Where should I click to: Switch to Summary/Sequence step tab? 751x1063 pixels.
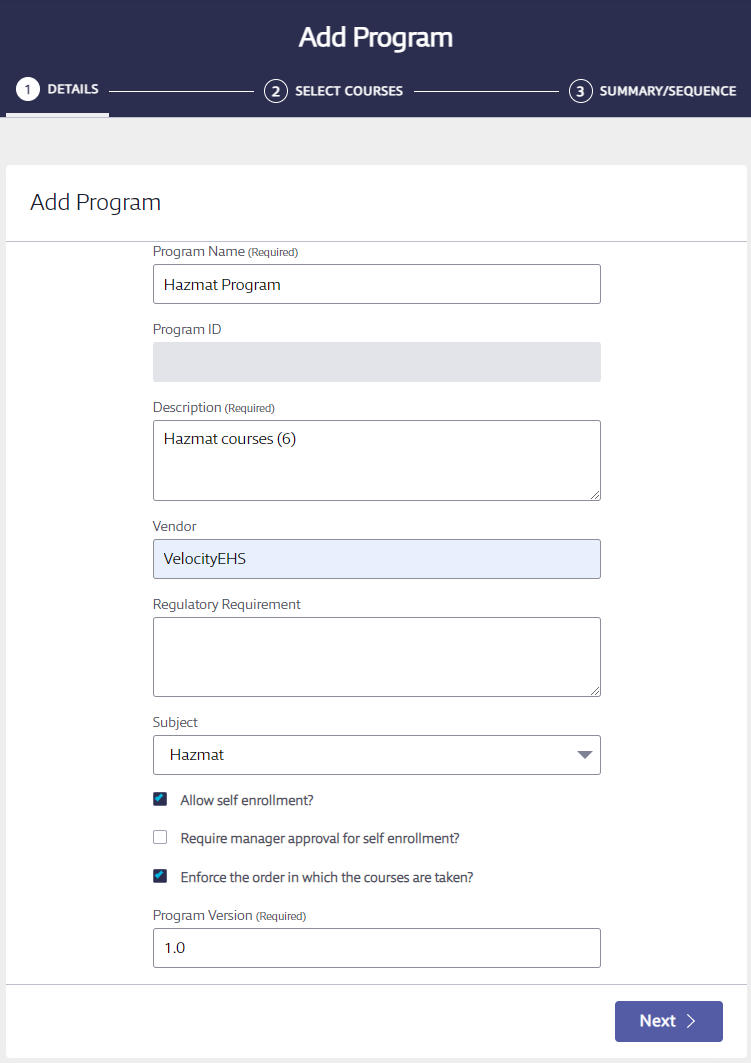[653, 91]
